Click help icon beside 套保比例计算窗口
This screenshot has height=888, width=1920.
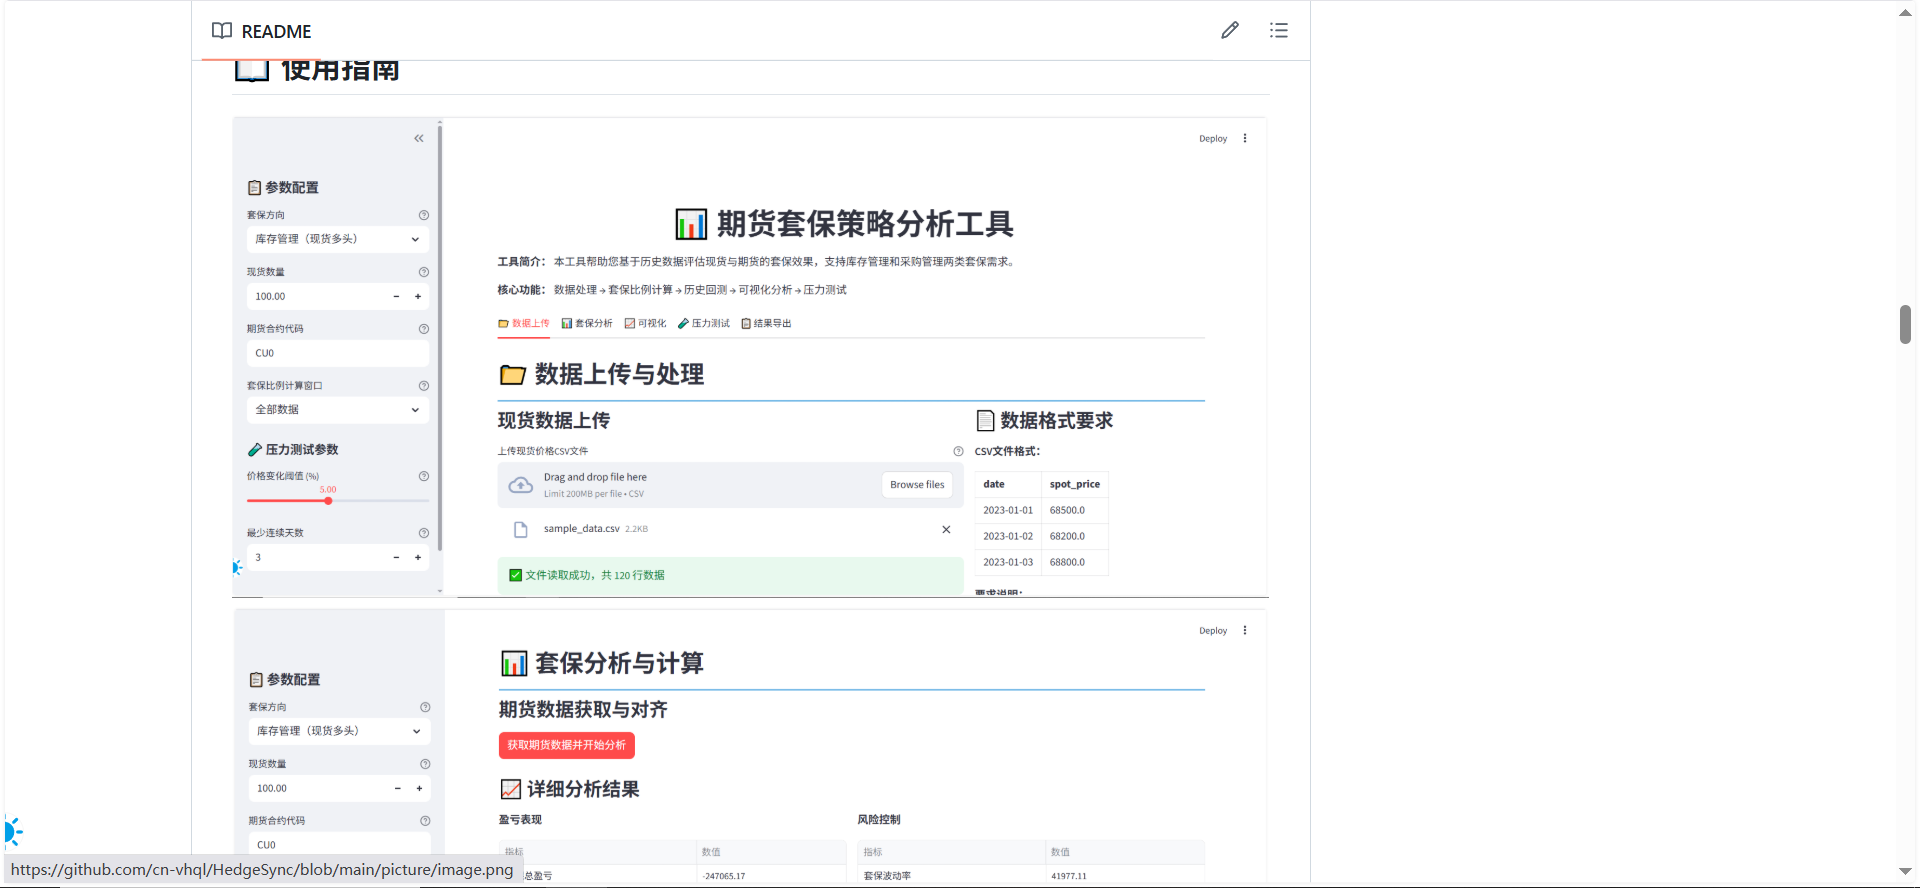tap(424, 386)
